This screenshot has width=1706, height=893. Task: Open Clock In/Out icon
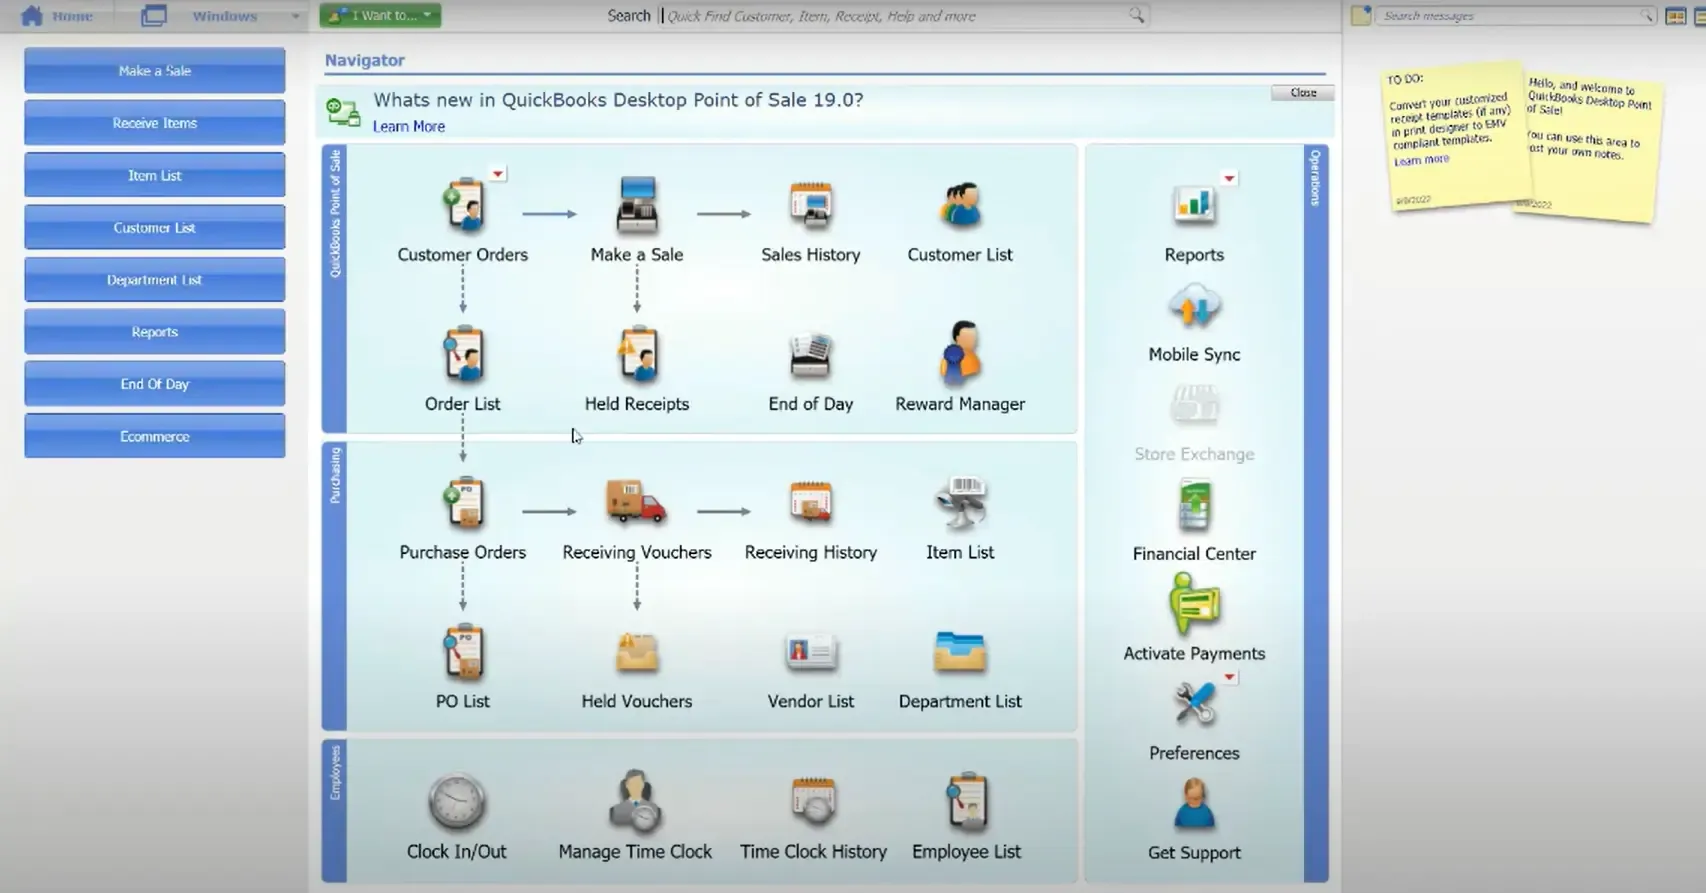[457, 802]
